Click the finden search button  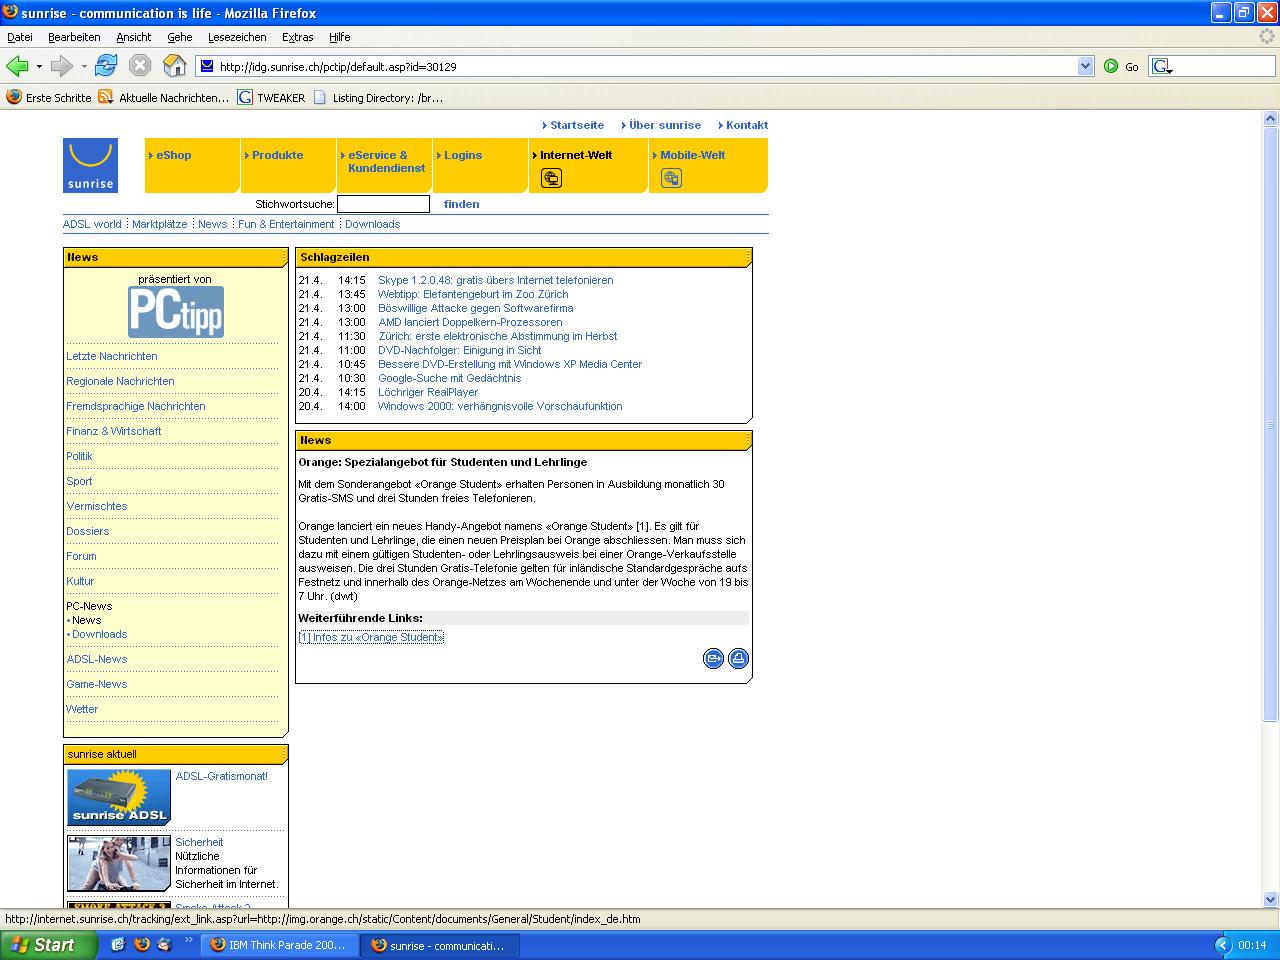(x=461, y=204)
